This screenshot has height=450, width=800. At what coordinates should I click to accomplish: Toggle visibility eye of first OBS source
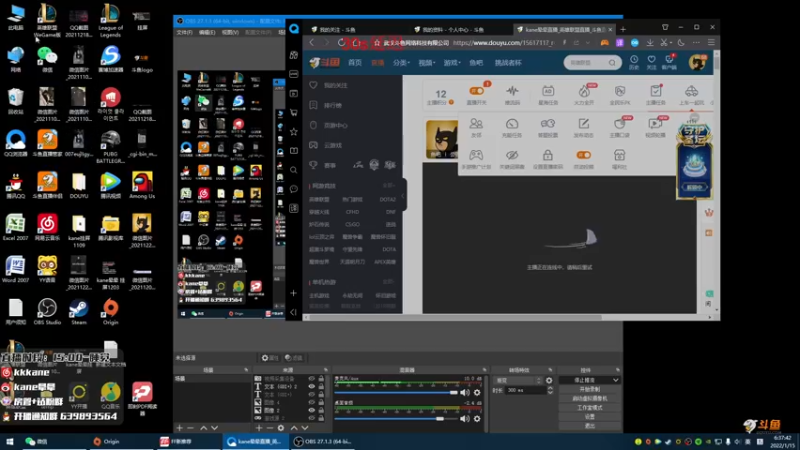pyautogui.click(x=312, y=379)
